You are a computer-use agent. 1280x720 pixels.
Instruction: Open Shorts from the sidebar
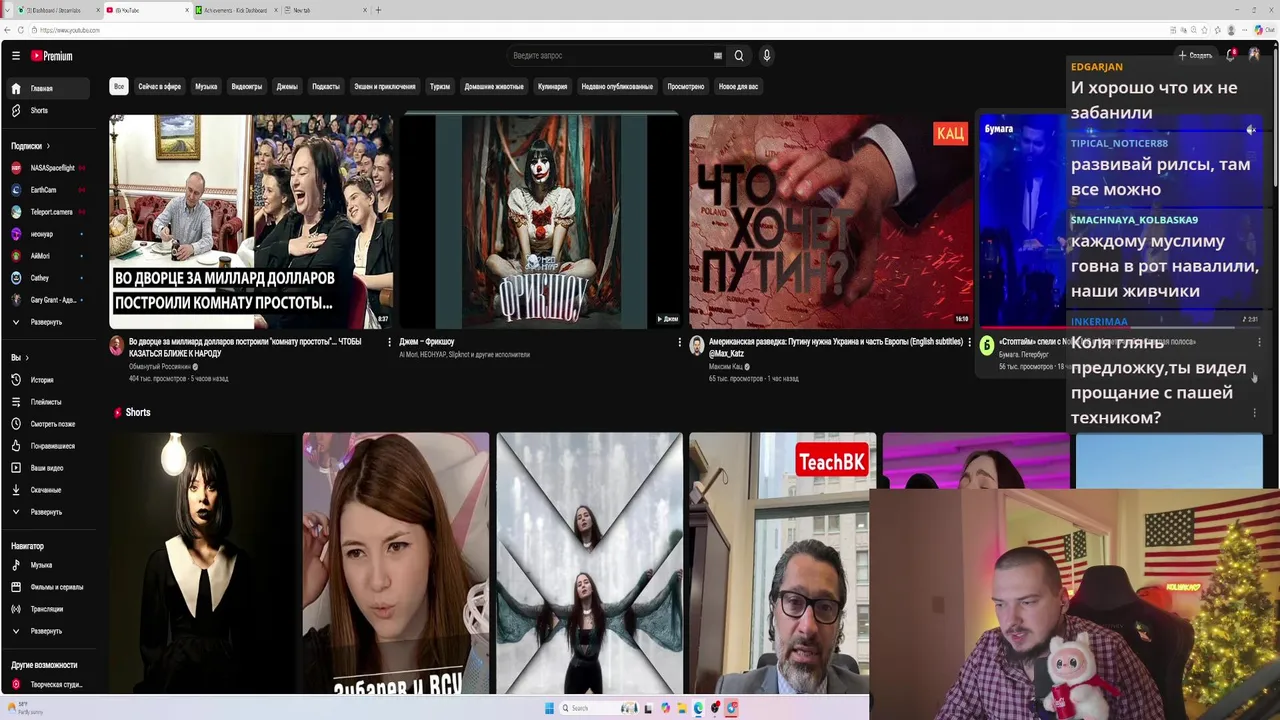click(x=46, y=110)
